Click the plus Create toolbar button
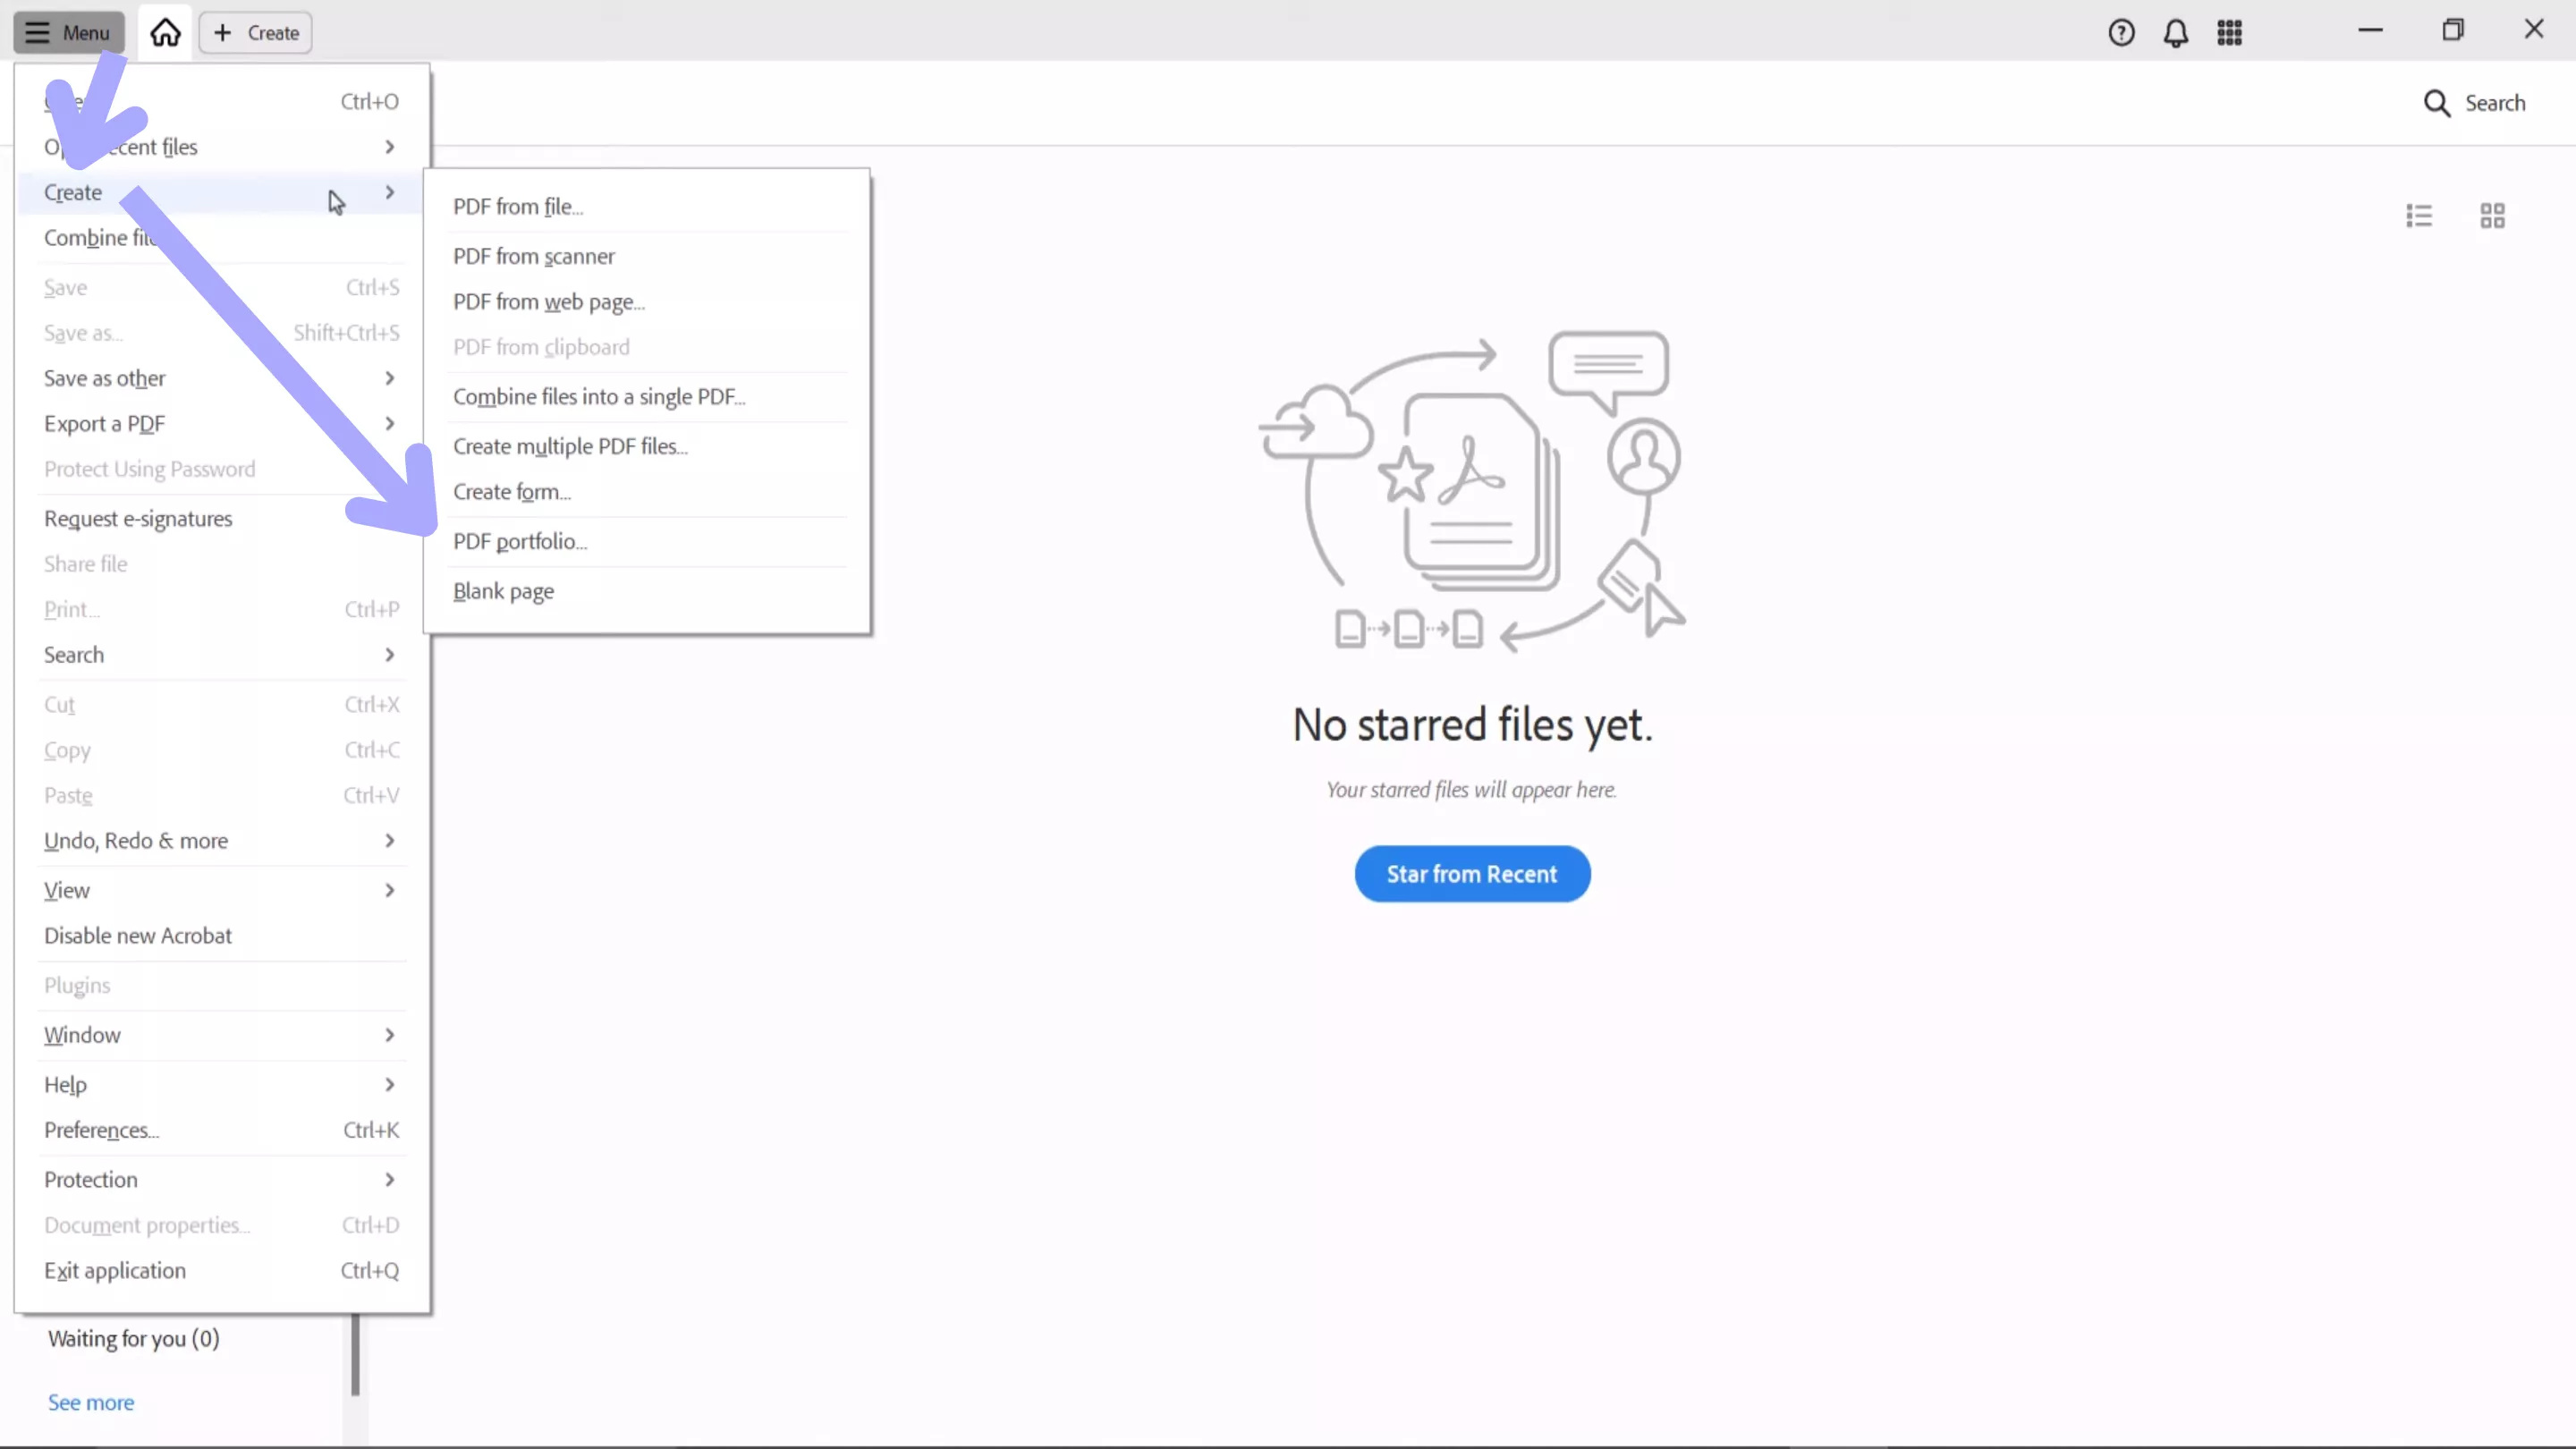Viewport: 2576px width, 1449px height. [256, 33]
